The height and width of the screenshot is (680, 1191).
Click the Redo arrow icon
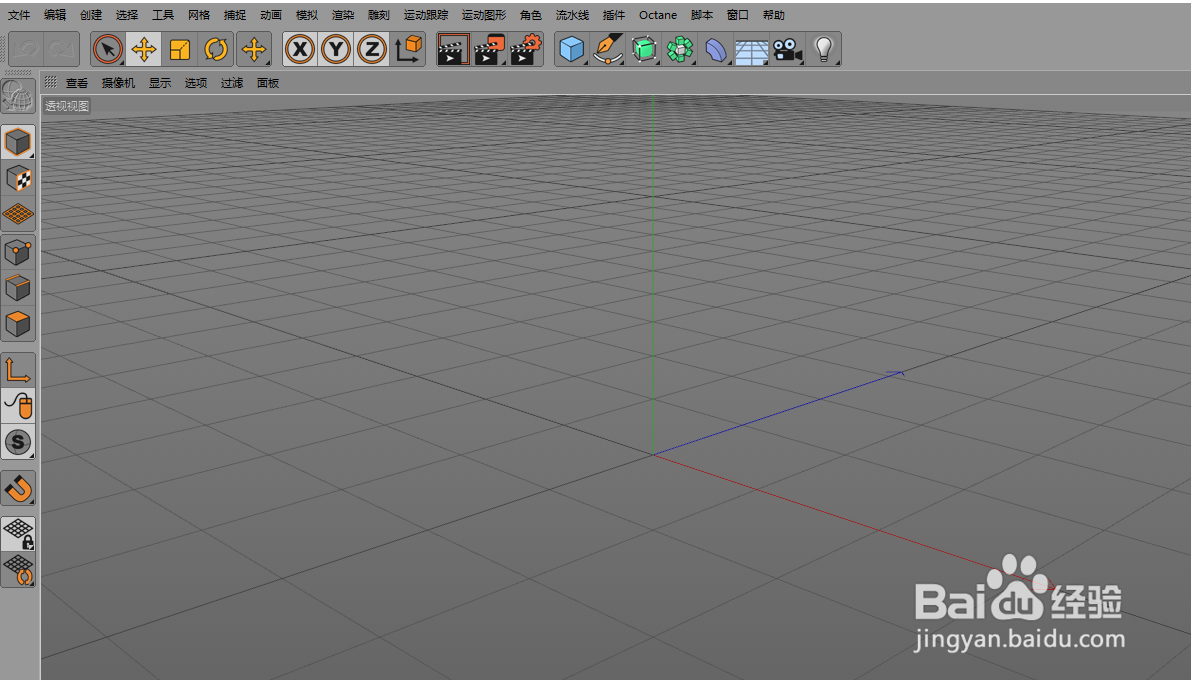click(61, 50)
